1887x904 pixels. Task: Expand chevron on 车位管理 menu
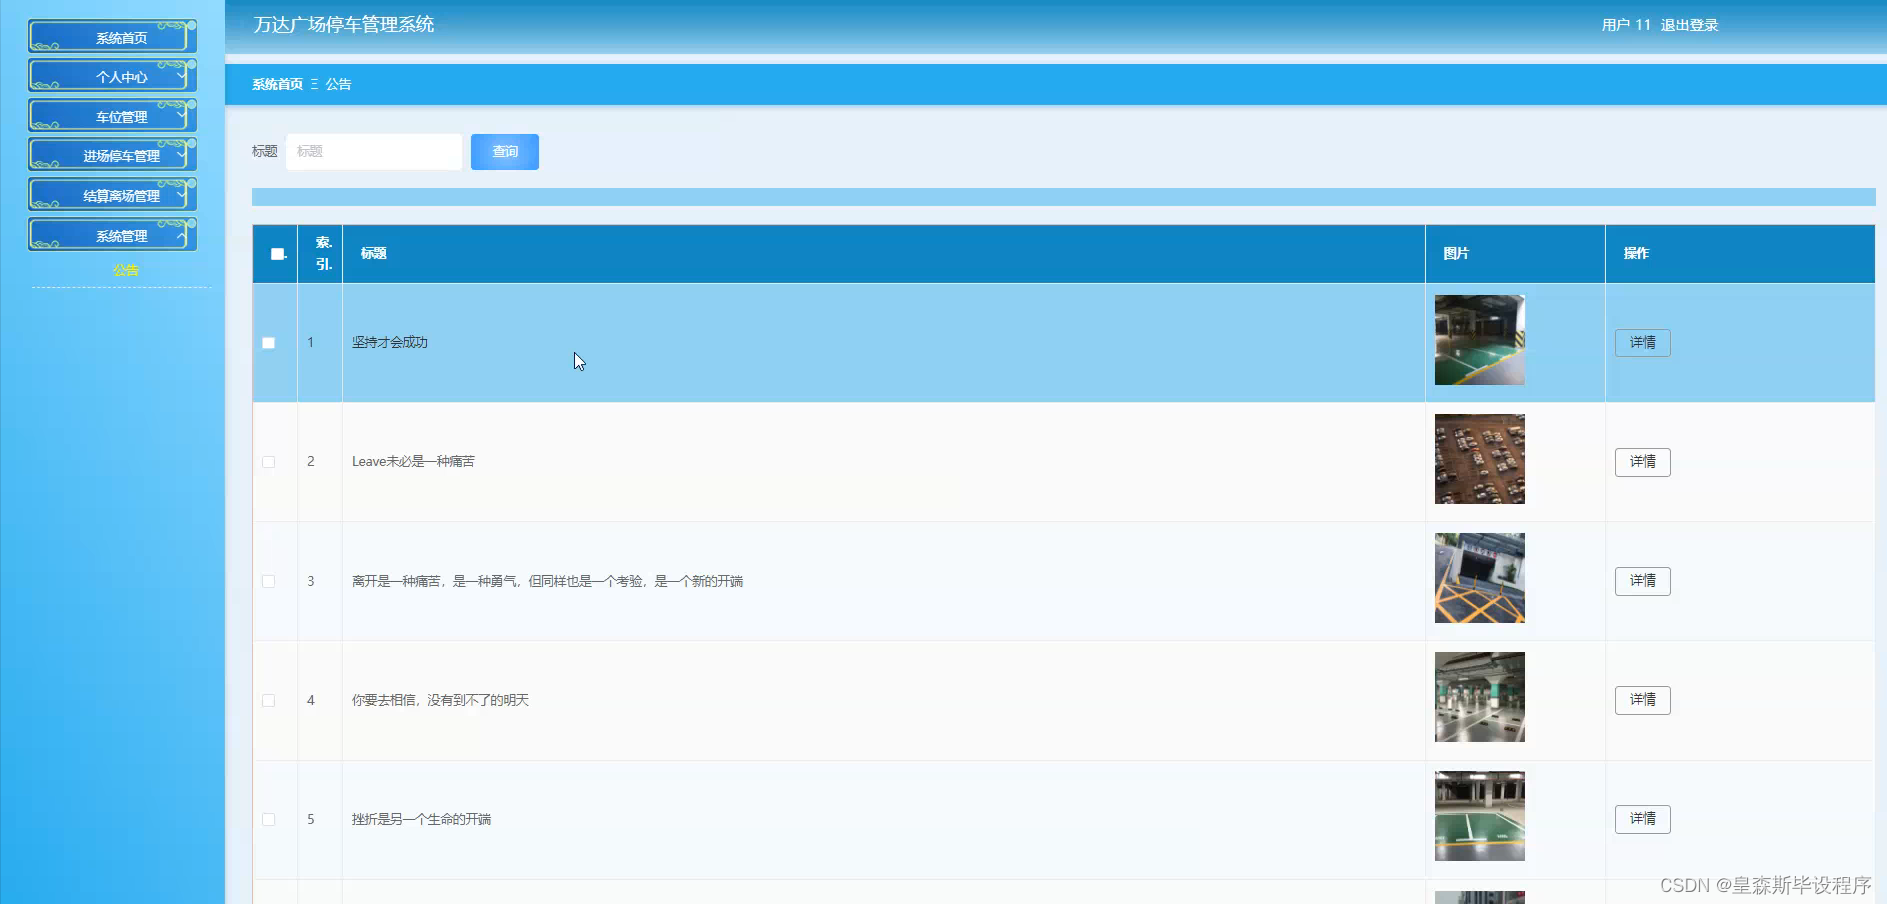pos(181,115)
